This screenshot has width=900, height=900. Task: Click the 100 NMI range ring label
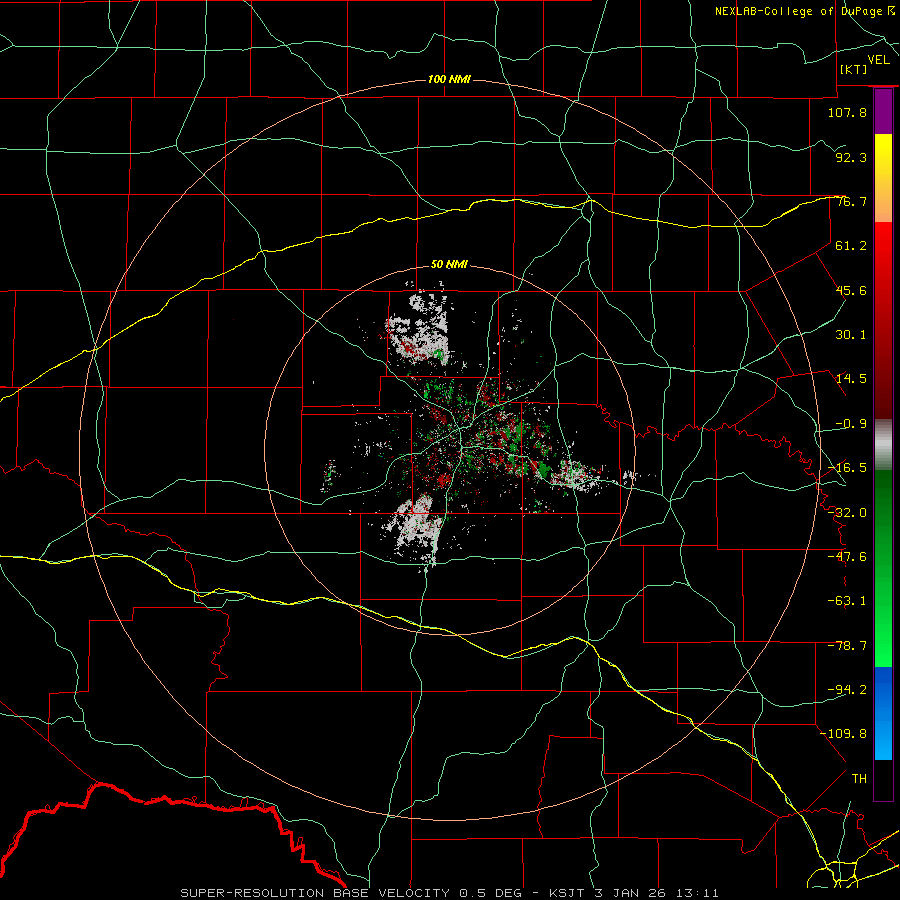(449, 79)
